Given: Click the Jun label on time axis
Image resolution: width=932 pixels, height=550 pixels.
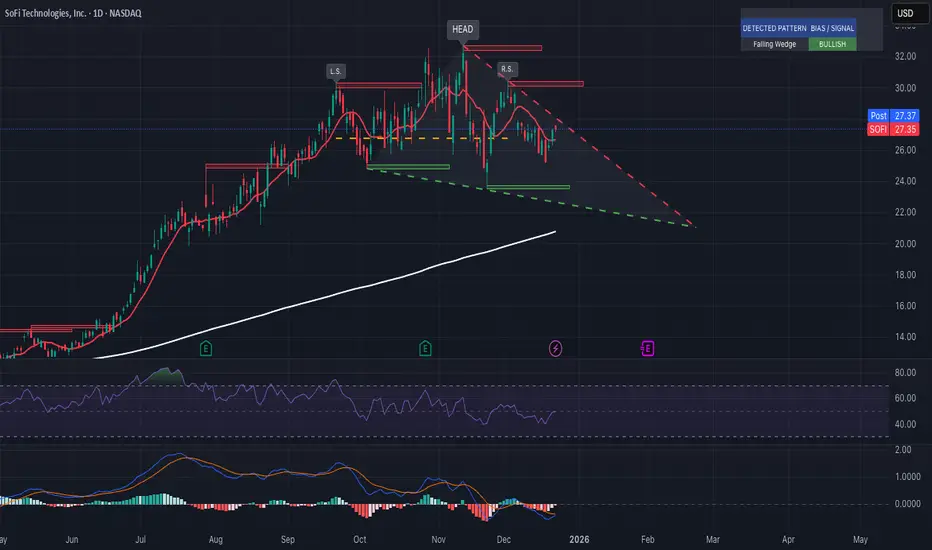Looking at the screenshot, I should pos(72,539).
